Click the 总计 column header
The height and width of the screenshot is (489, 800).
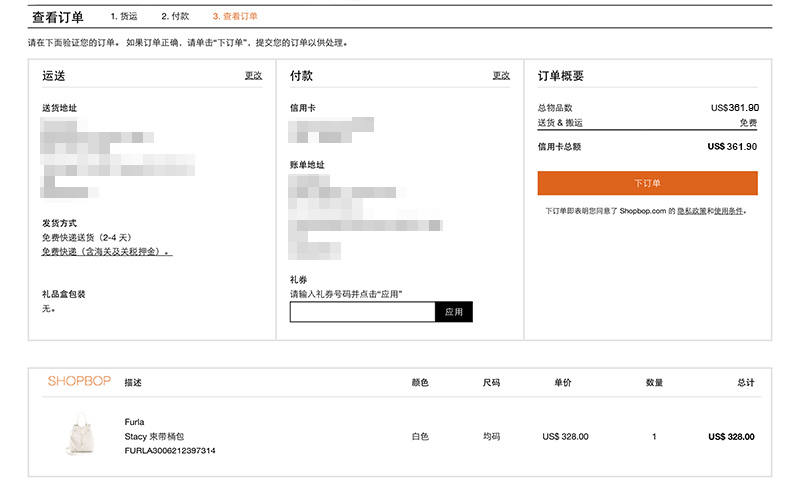pyautogui.click(x=746, y=382)
